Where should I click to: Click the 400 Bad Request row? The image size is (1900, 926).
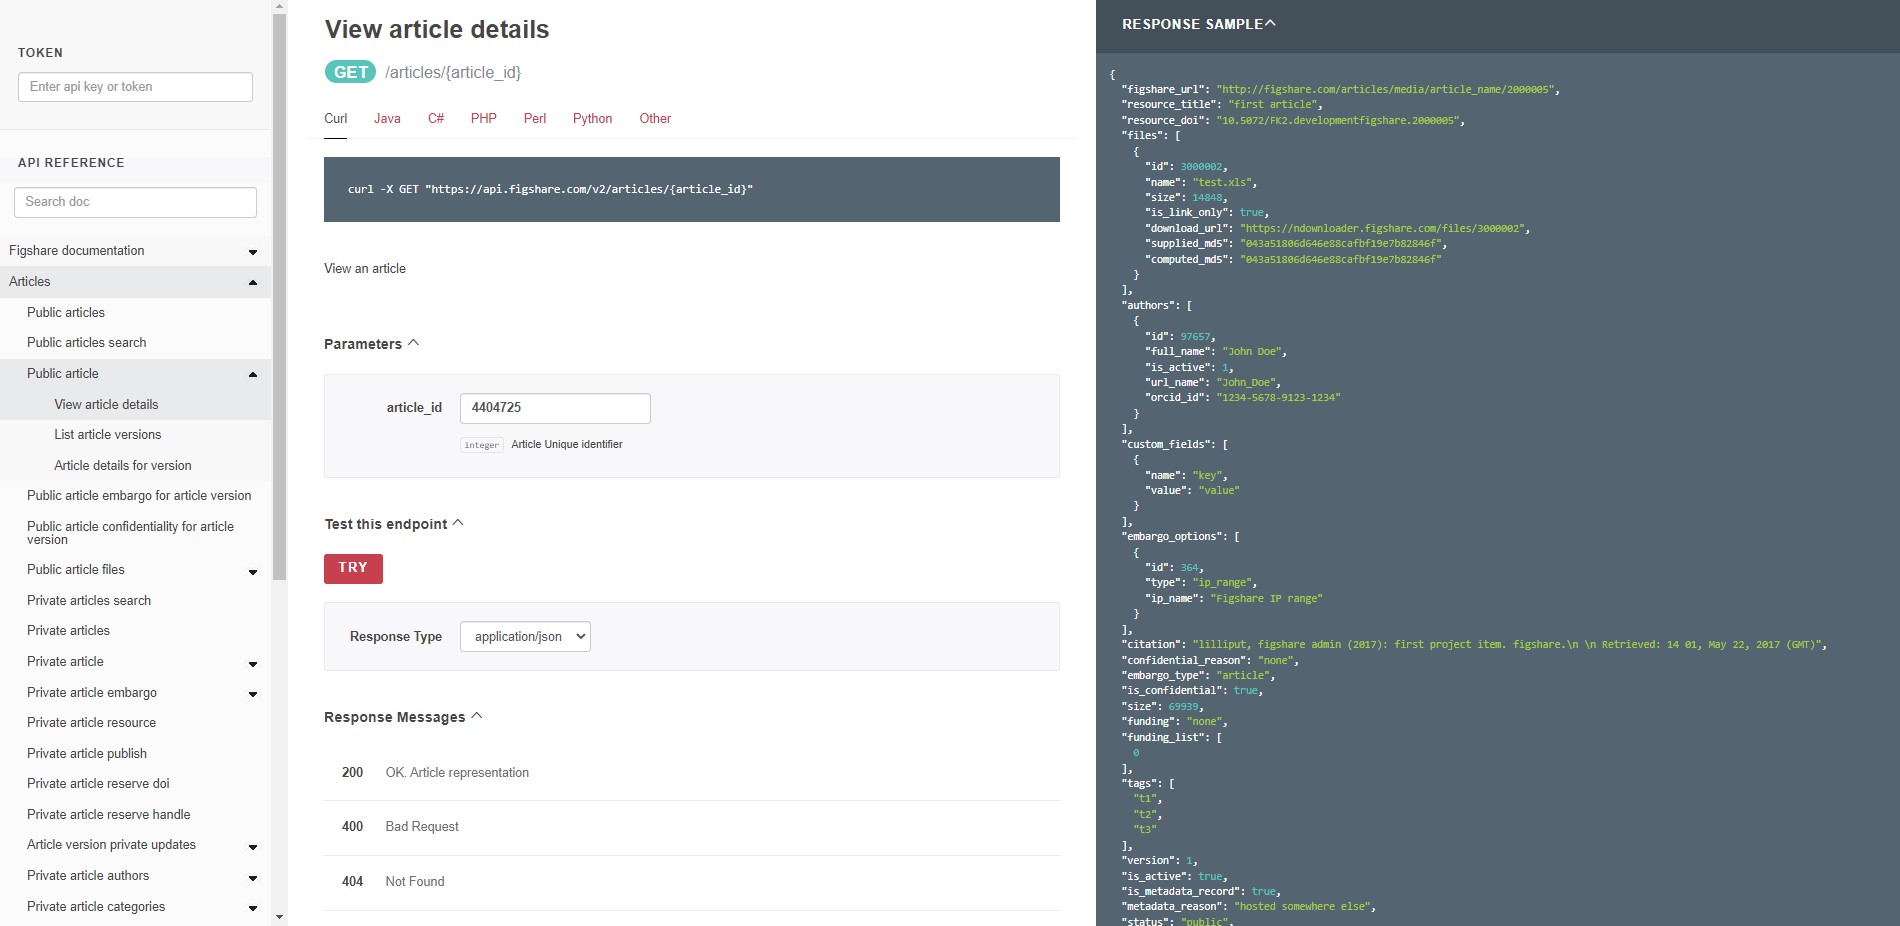pos(692,827)
